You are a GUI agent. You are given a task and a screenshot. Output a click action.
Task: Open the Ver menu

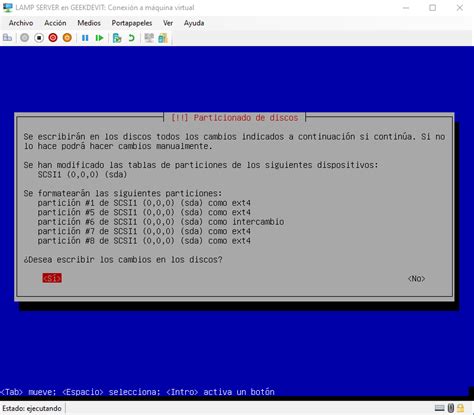(168, 23)
